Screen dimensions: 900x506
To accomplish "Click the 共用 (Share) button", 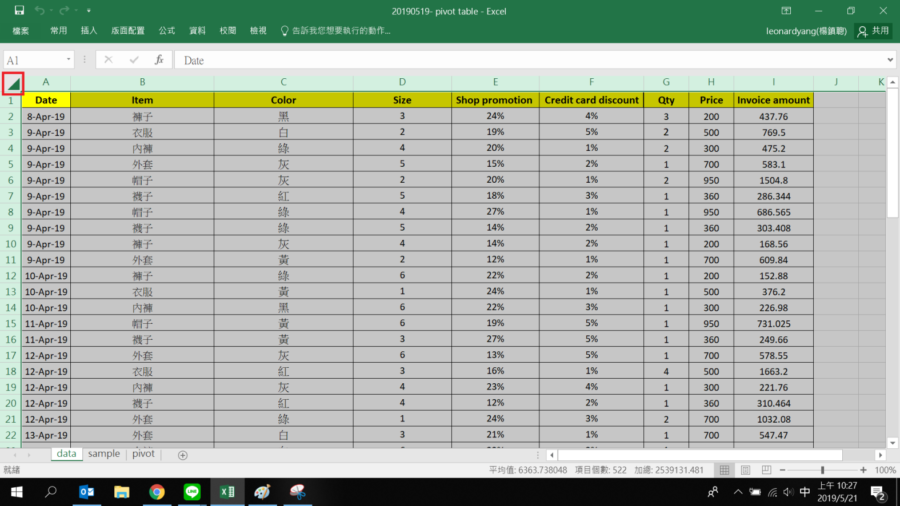I will click(x=873, y=31).
